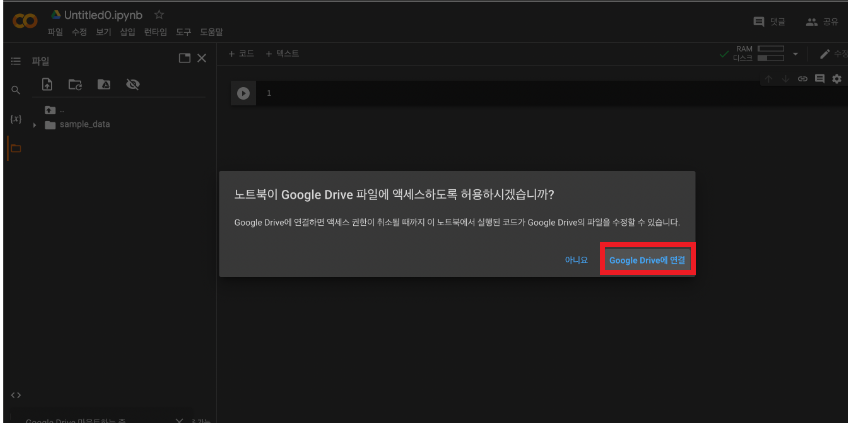Open the 수정 menu in the menu bar

[79, 32]
